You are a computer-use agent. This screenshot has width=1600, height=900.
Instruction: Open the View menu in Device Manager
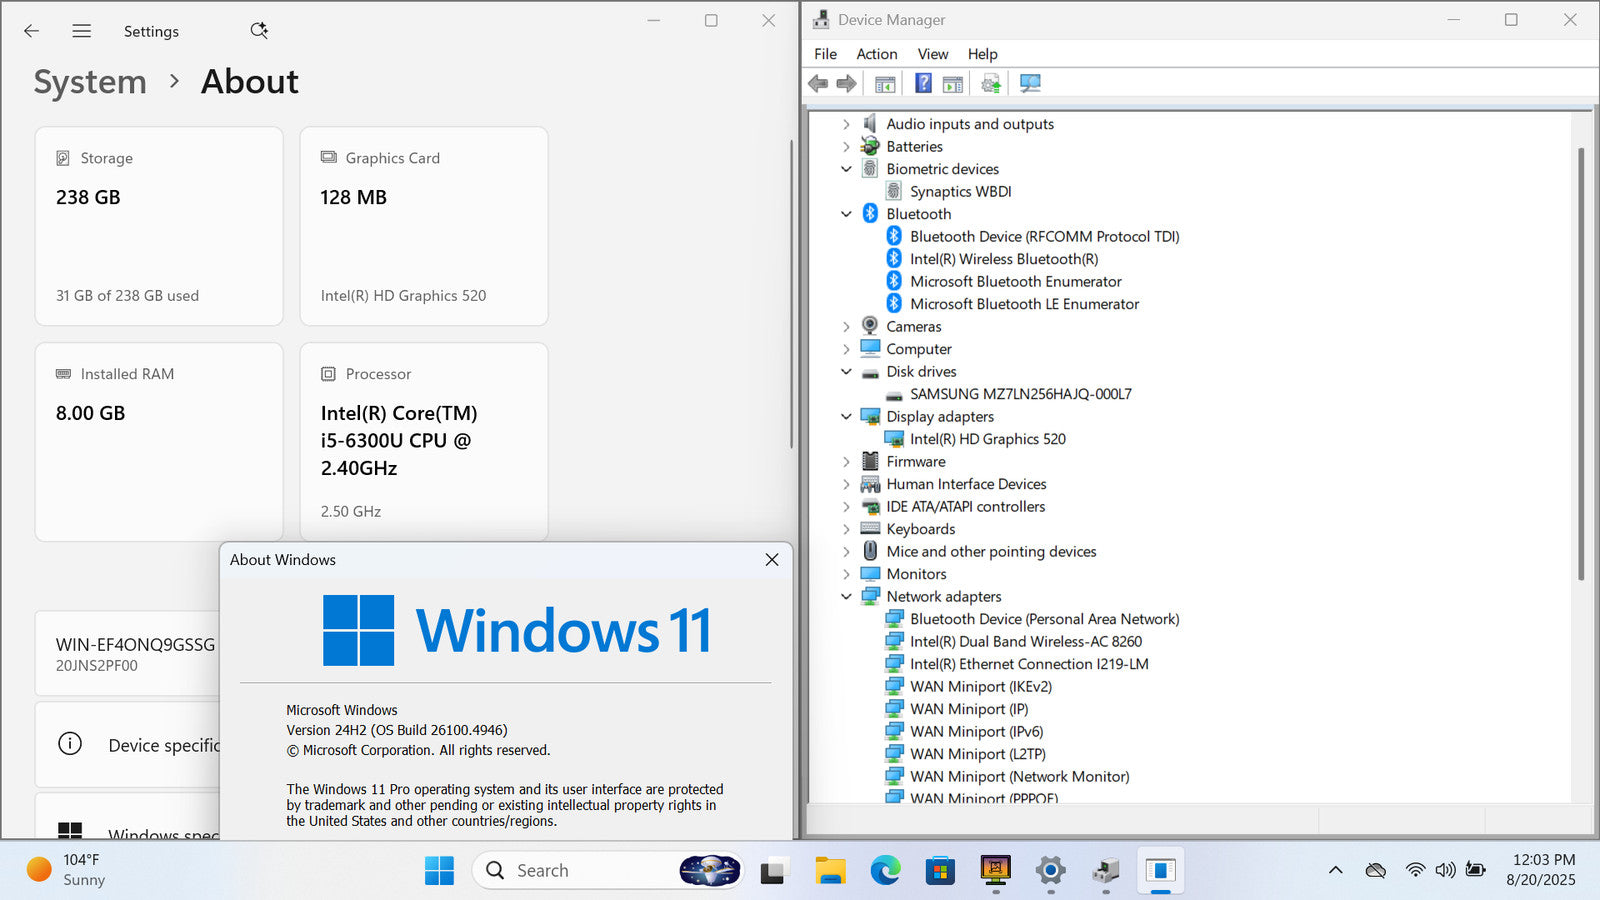(x=932, y=54)
